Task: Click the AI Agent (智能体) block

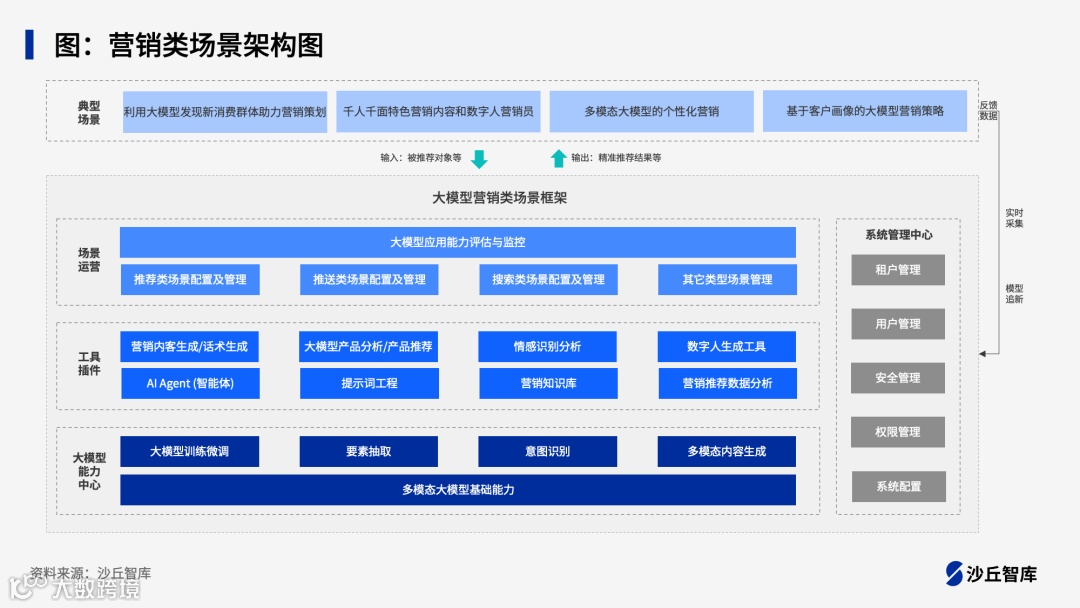Action: (190, 384)
